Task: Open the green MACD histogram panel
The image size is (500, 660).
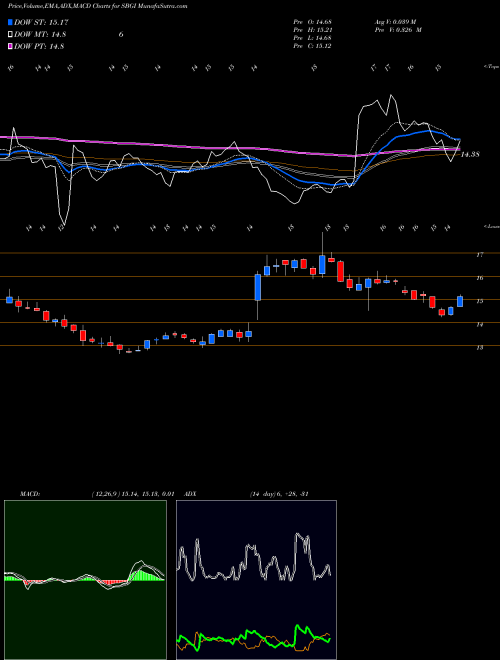Action: click(85, 580)
